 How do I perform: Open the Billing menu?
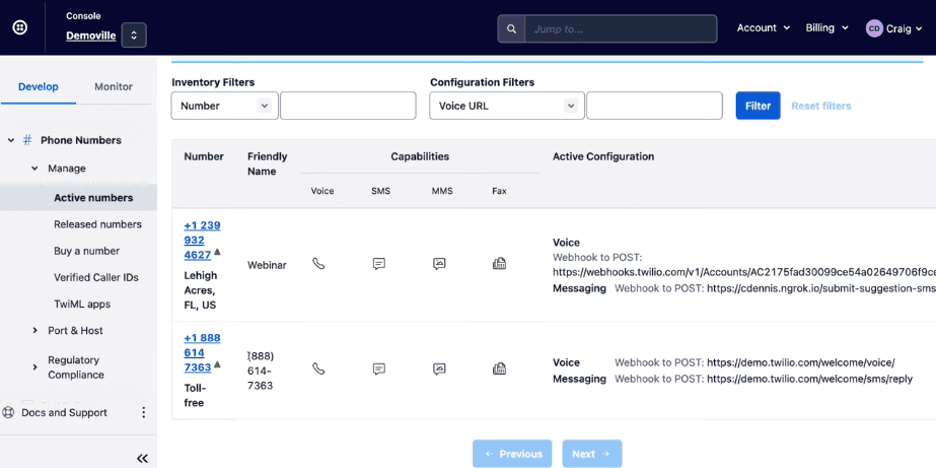[x=827, y=28]
